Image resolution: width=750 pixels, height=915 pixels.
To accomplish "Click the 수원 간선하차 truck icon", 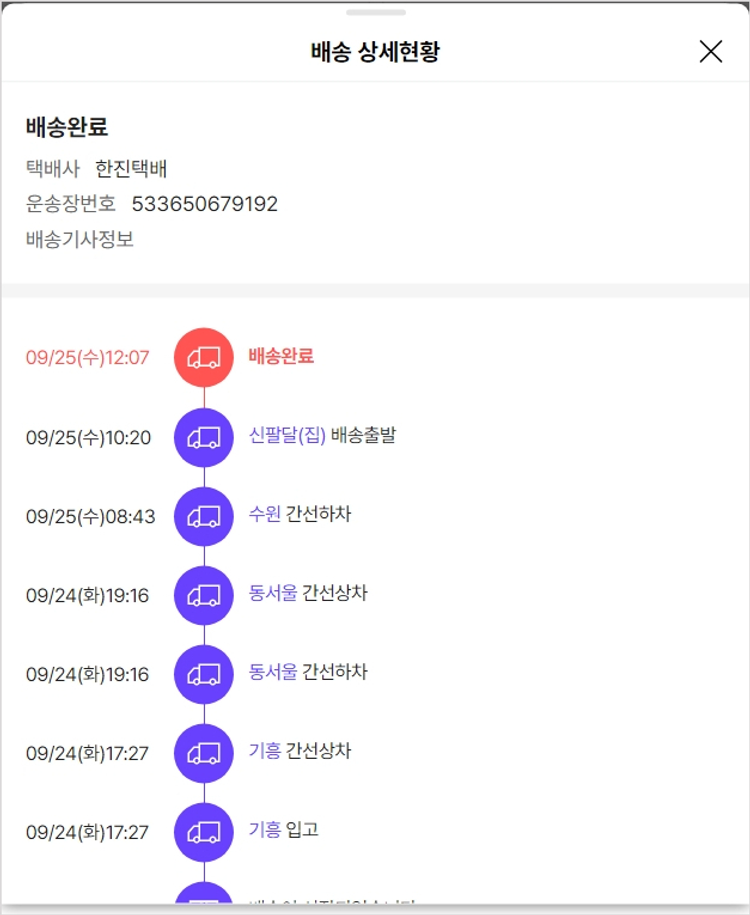I will pyautogui.click(x=204, y=516).
